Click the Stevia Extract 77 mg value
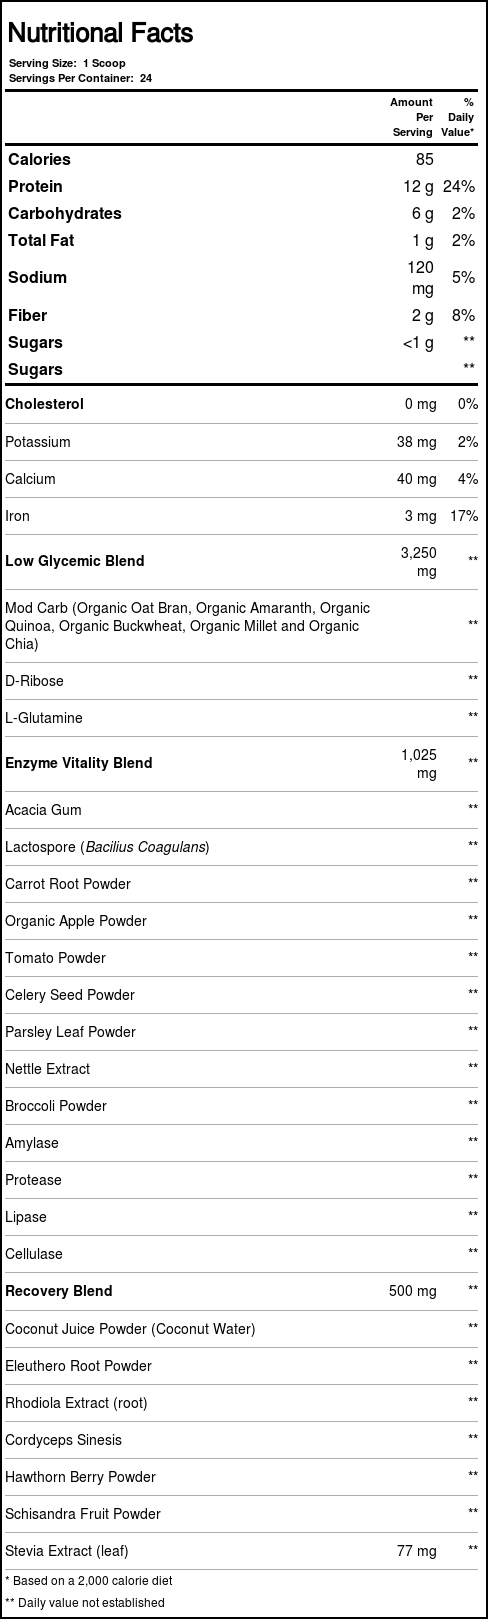488x1619 pixels. tap(417, 1551)
